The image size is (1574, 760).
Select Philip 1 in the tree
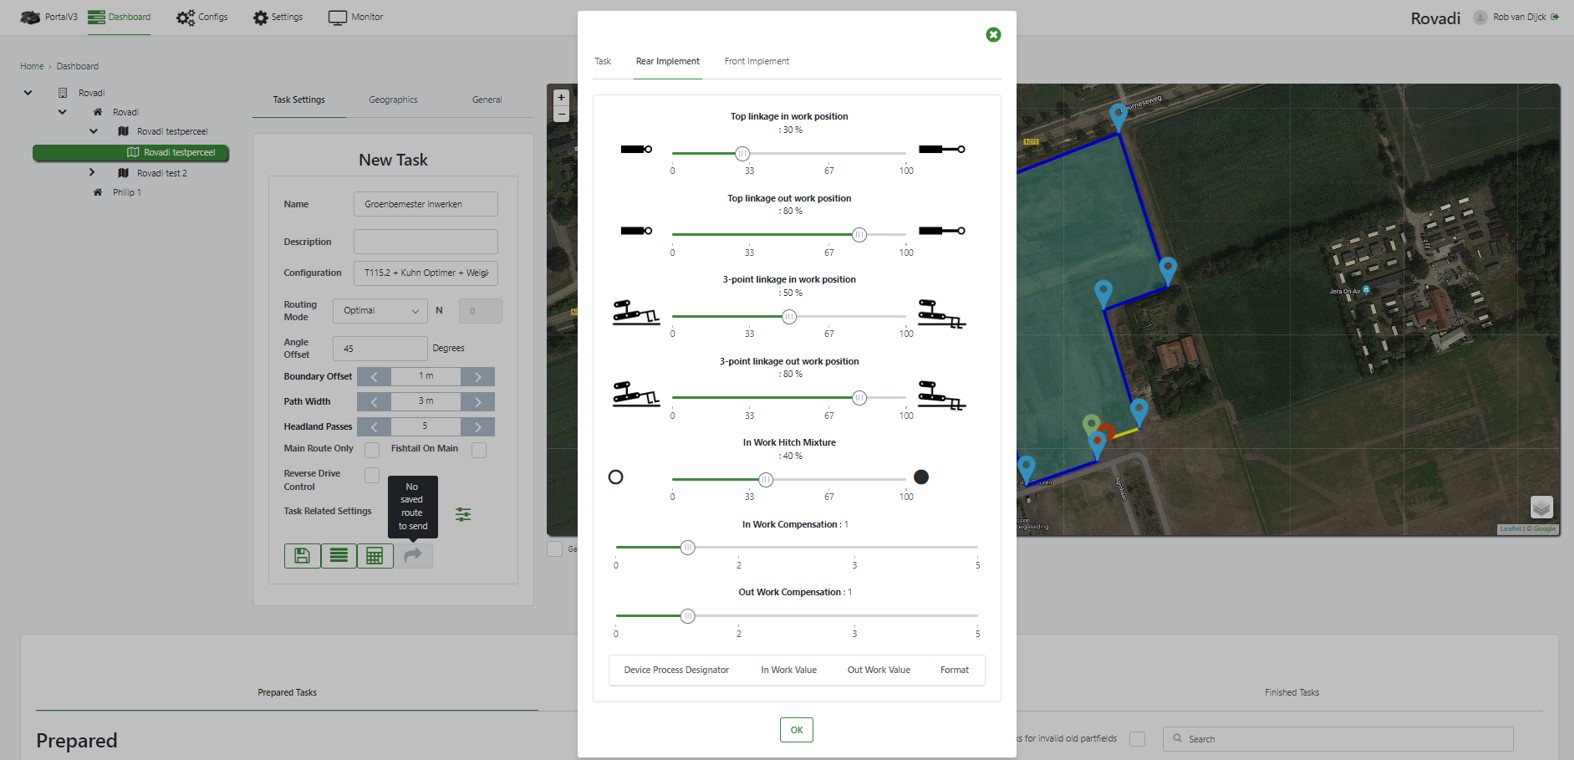(126, 192)
